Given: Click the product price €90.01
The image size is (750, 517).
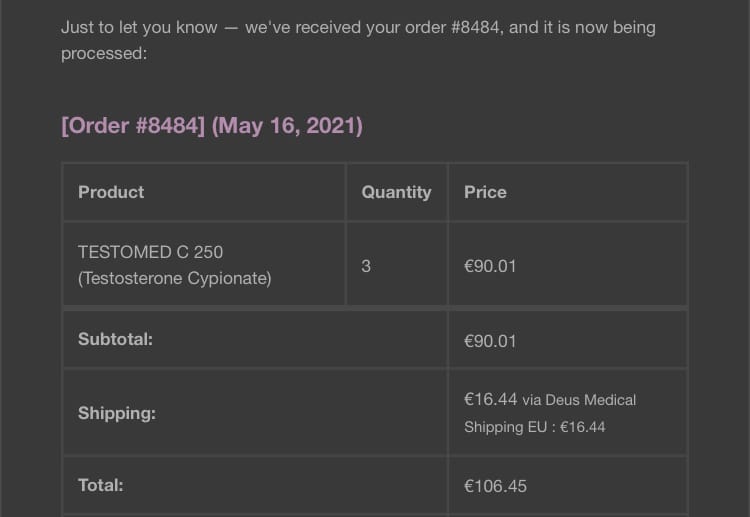Looking at the screenshot, I should (x=490, y=266).
